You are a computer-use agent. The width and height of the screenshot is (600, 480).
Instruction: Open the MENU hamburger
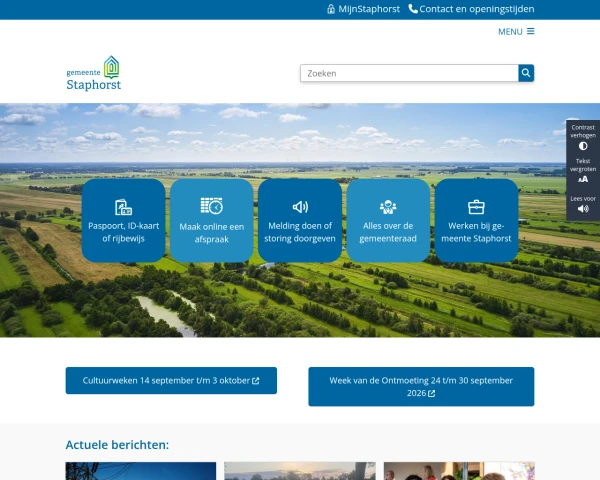click(x=516, y=31)
